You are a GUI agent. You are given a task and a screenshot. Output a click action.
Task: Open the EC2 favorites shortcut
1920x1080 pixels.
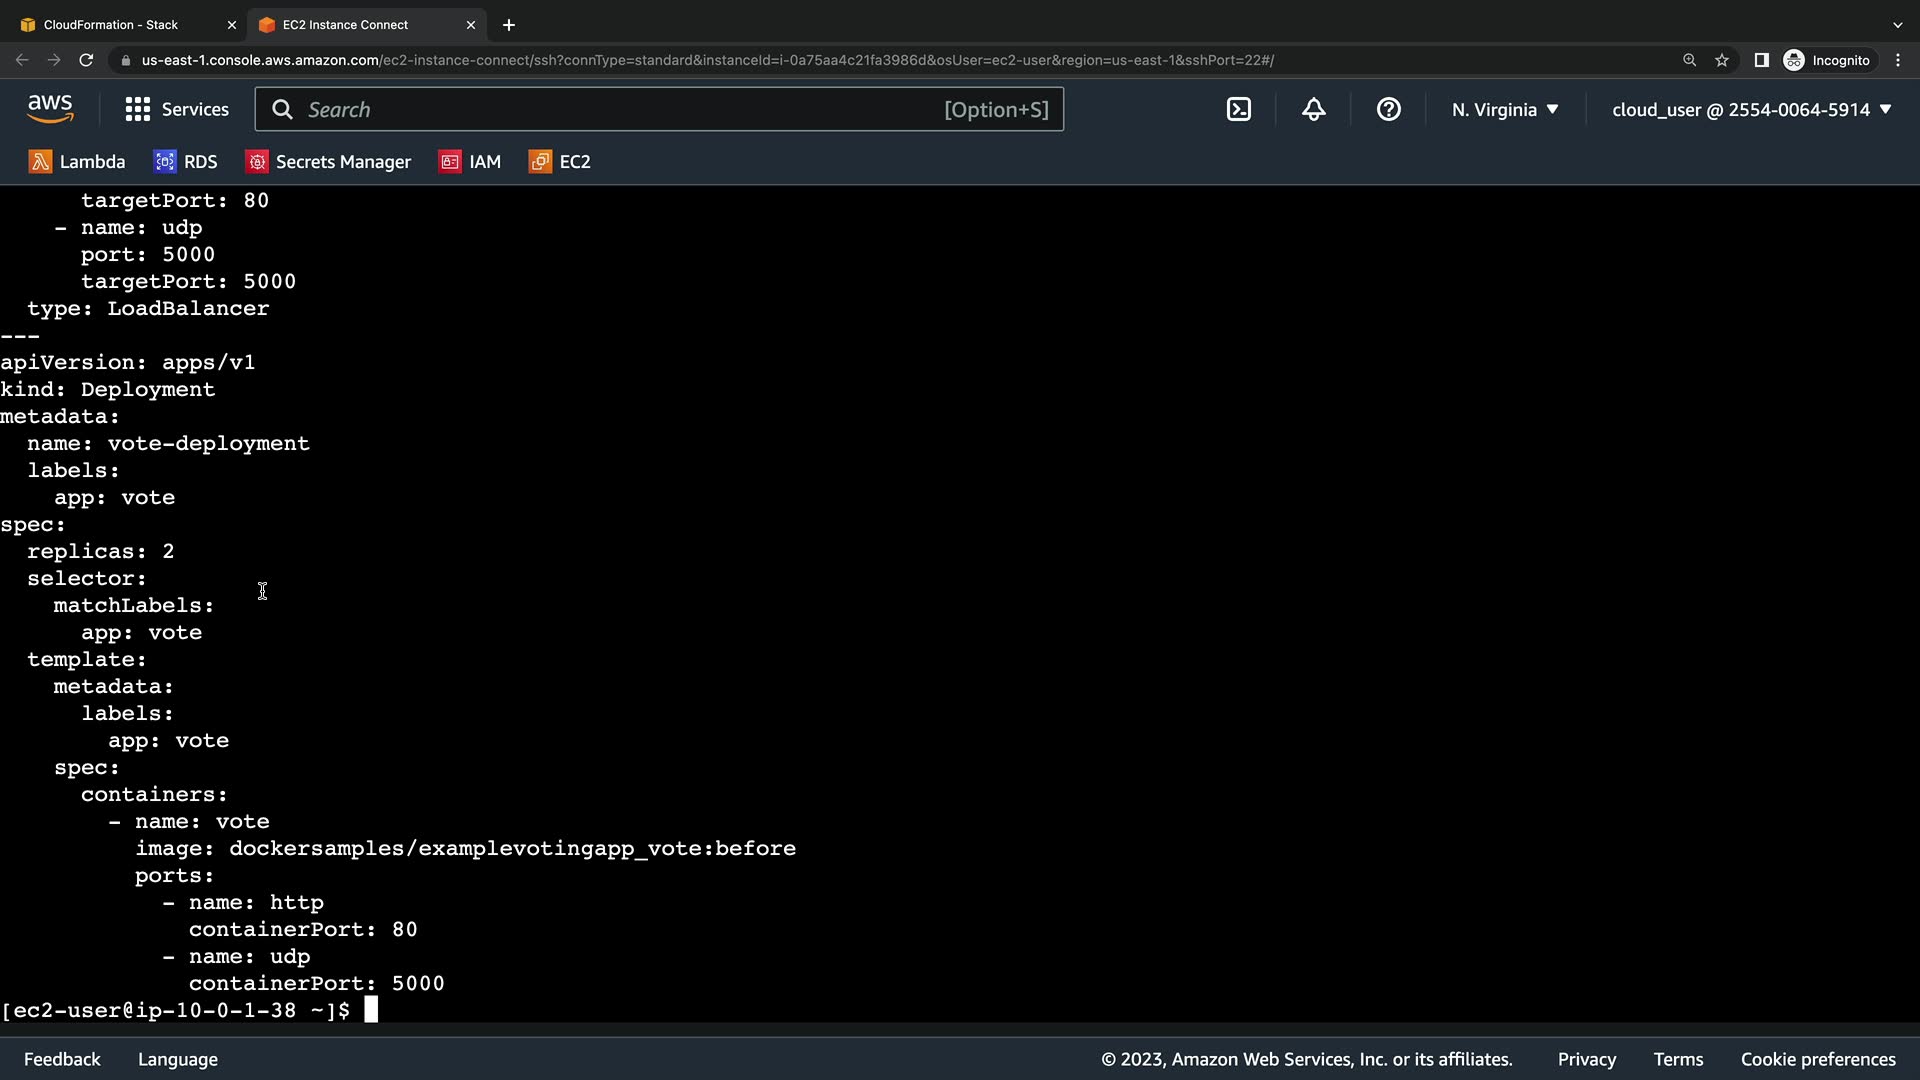559,162
